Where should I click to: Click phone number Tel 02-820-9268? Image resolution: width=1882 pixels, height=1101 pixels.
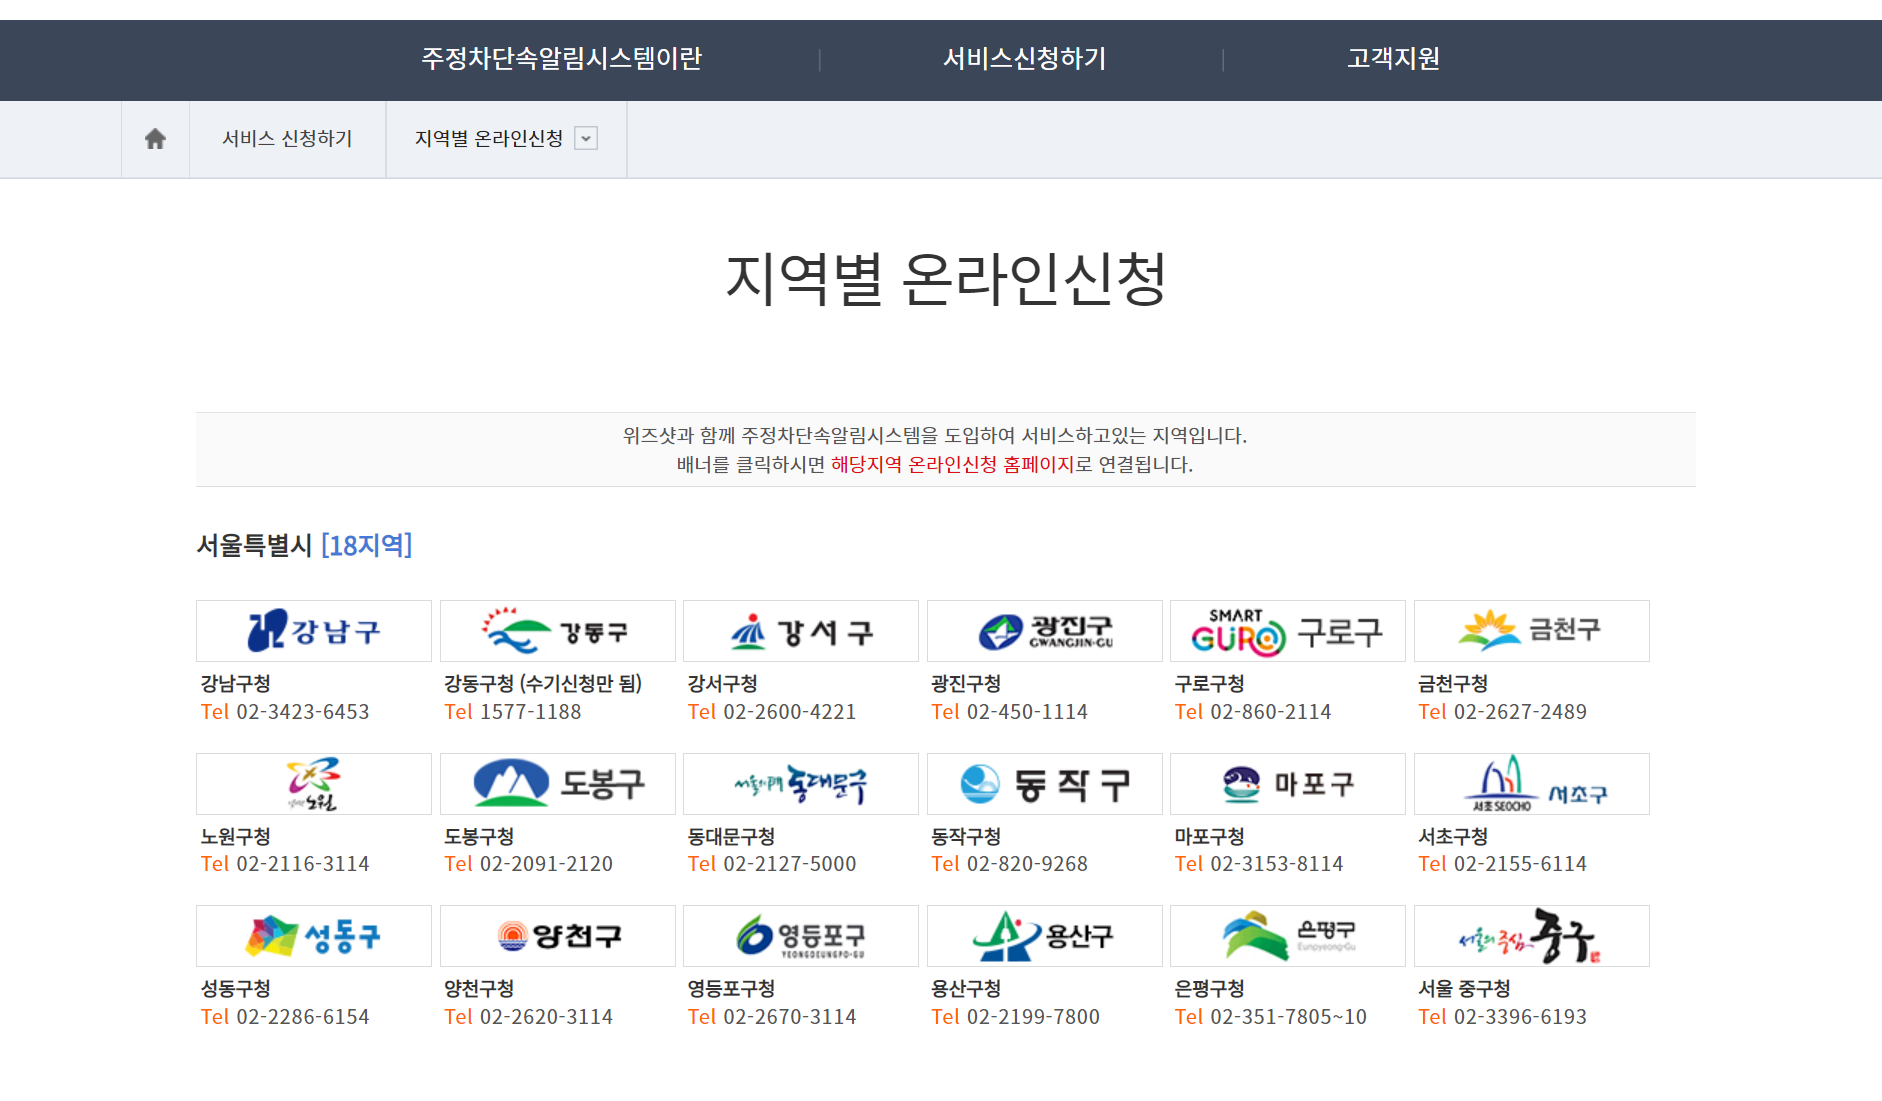point(1009,864)
